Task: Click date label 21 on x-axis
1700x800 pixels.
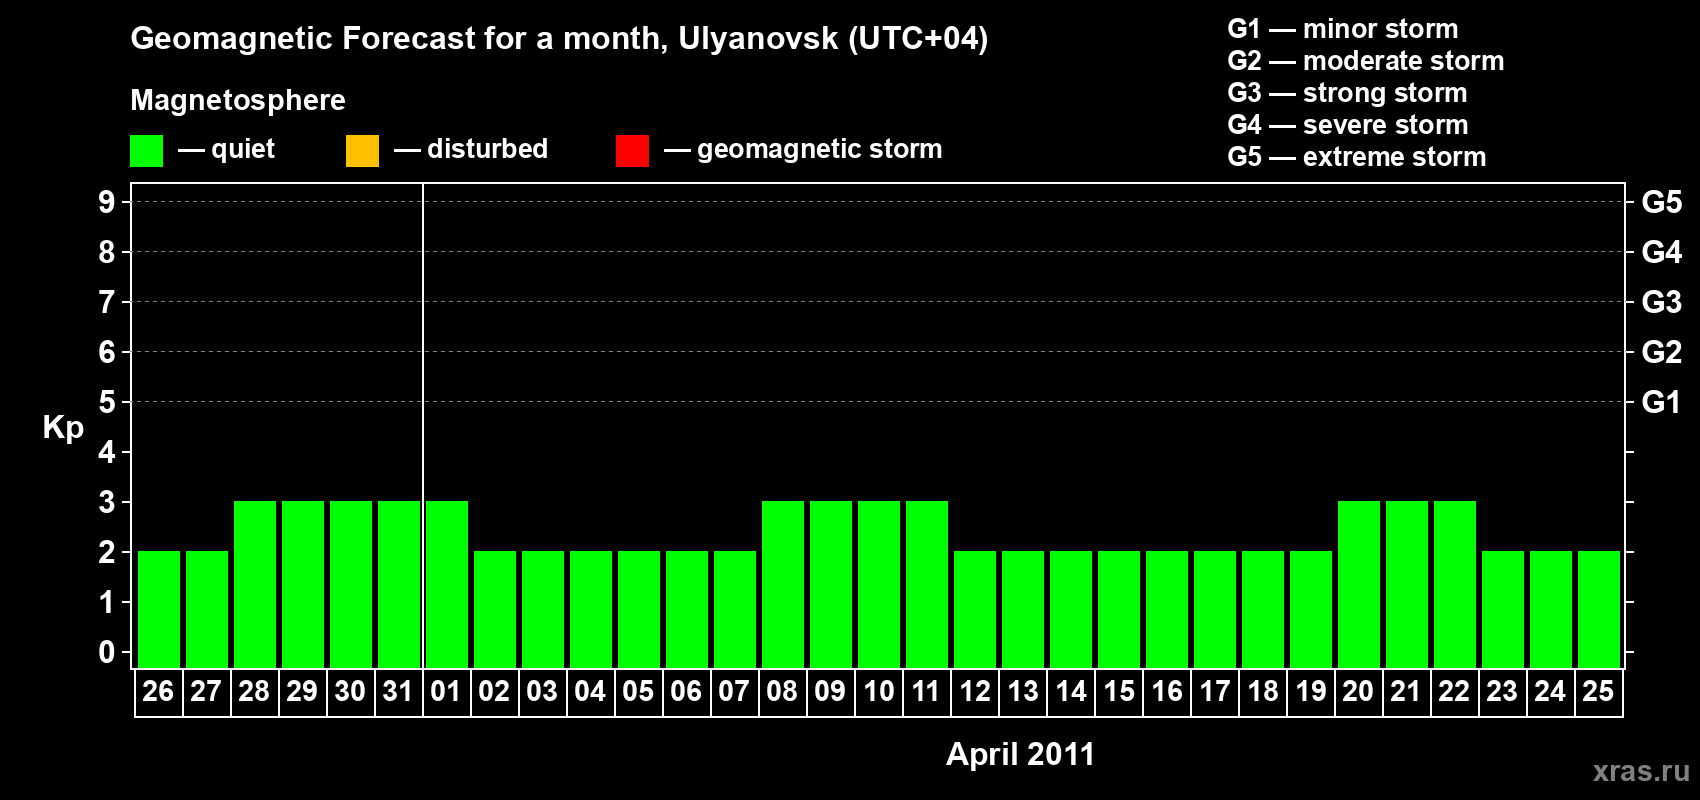Action: (1406, 691)
